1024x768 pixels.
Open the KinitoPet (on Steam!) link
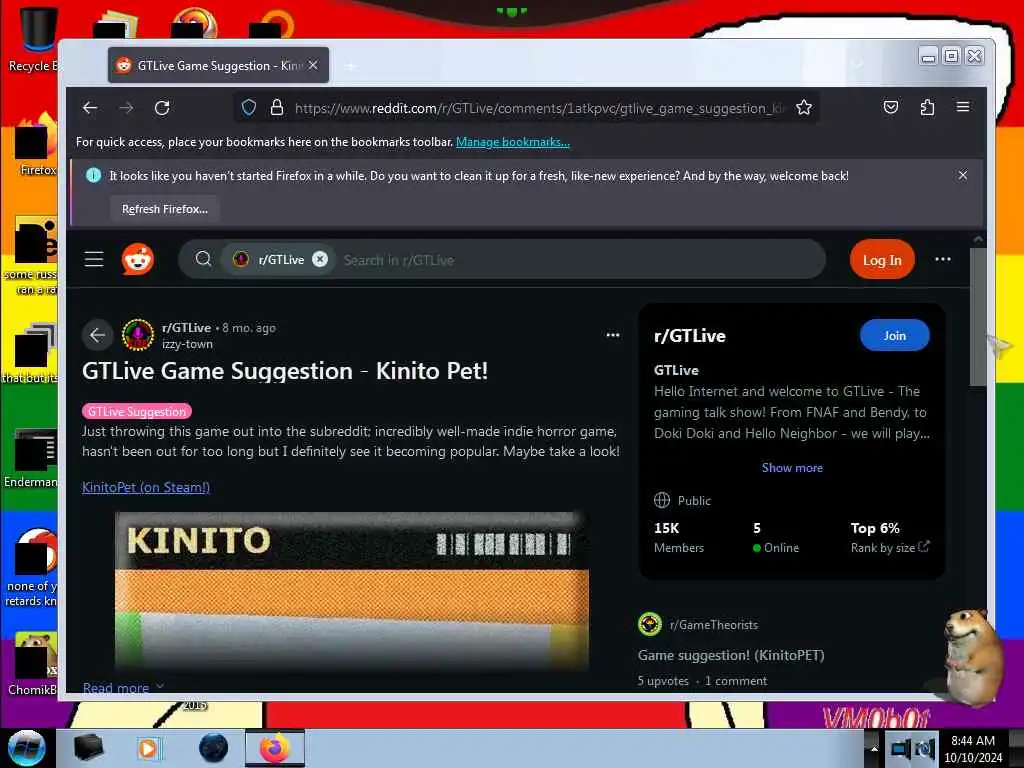(x=146, y=487)
